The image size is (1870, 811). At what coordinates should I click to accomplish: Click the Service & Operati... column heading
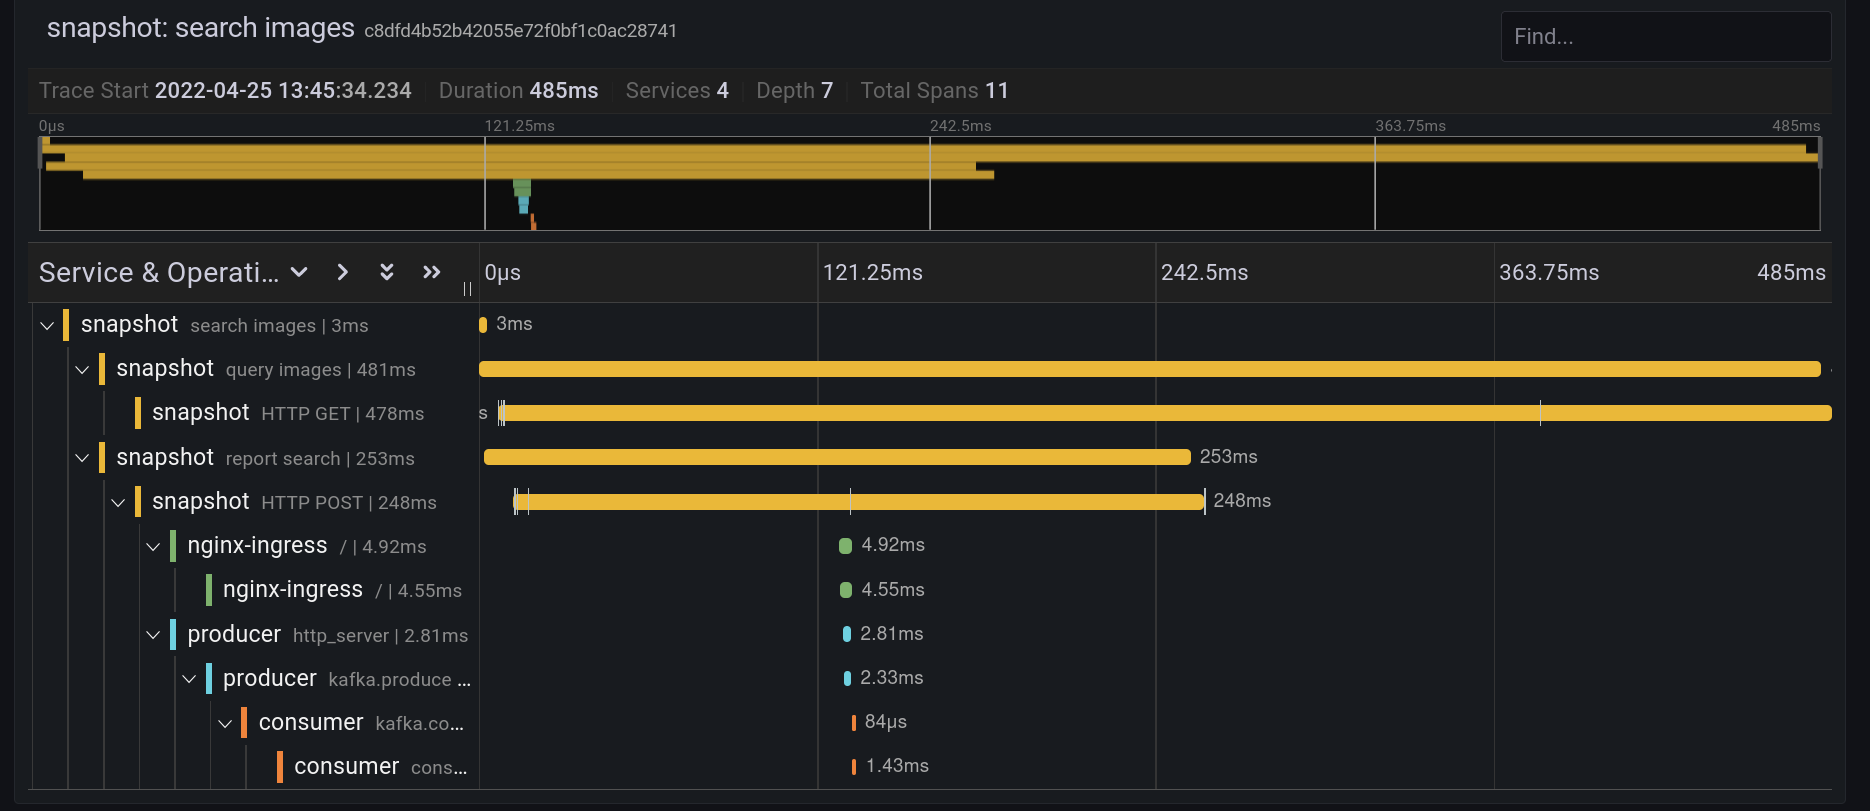pos(159,273)
